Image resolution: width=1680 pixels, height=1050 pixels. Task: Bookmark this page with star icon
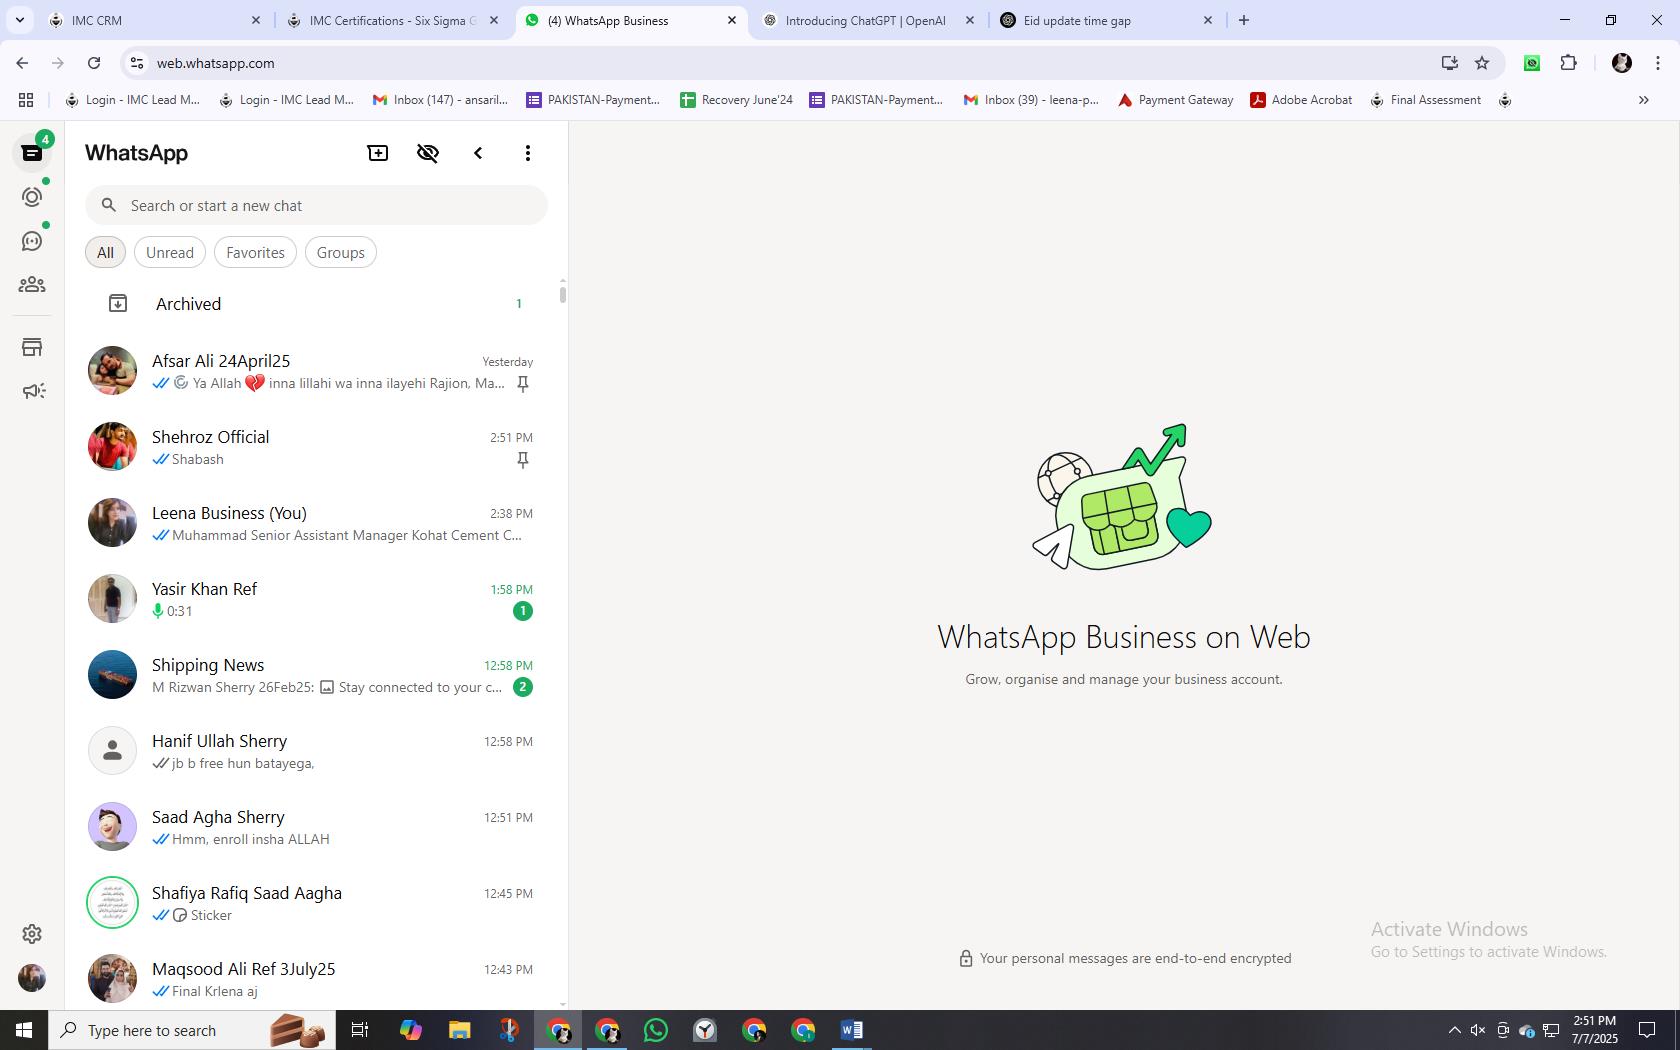[x=1482, y=63]
